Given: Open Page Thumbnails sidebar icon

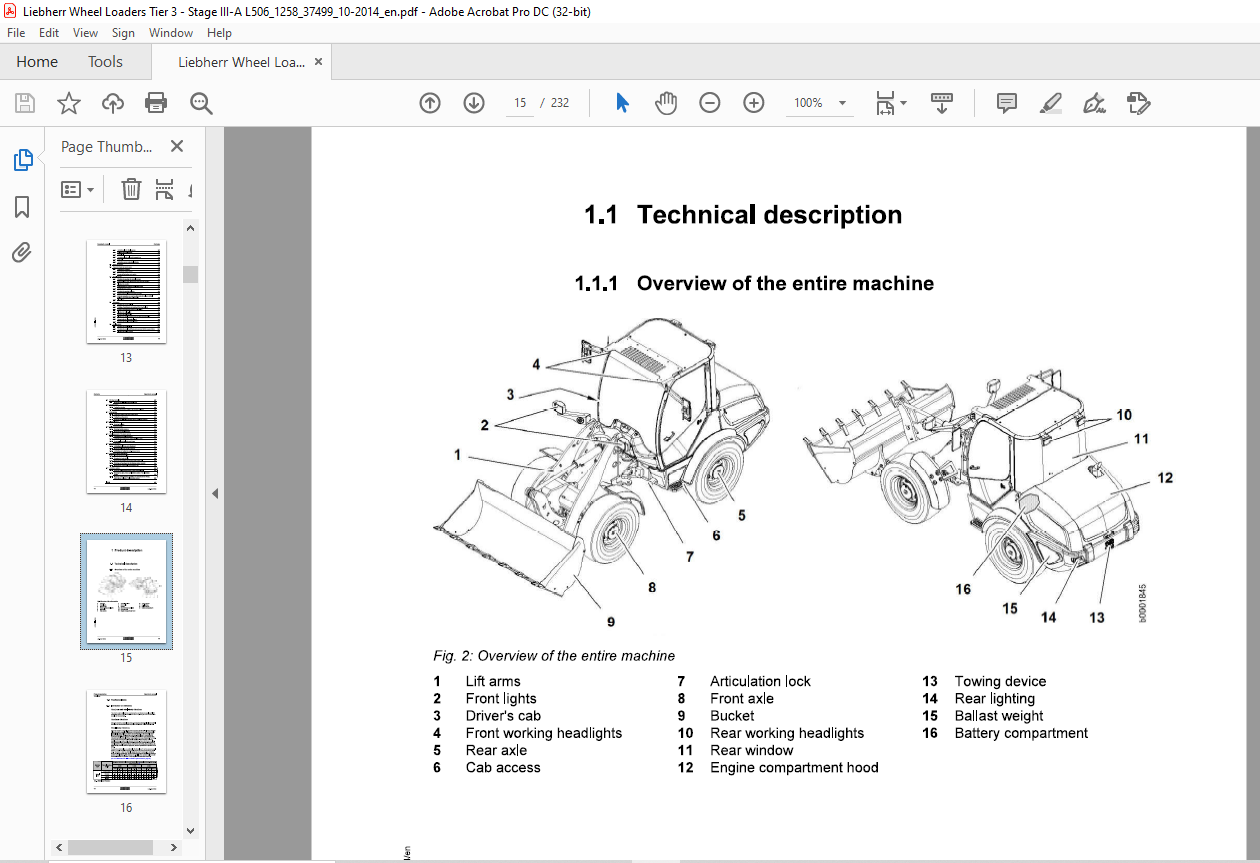Looking at the screenshot, I should click(x=22, y=160).
